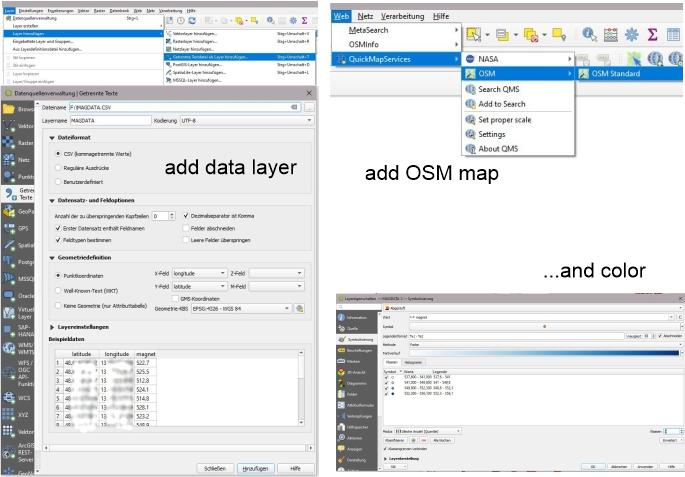
Task: Expand the Layereinstellungen section in data source dialog
Action: click(52, 327)
